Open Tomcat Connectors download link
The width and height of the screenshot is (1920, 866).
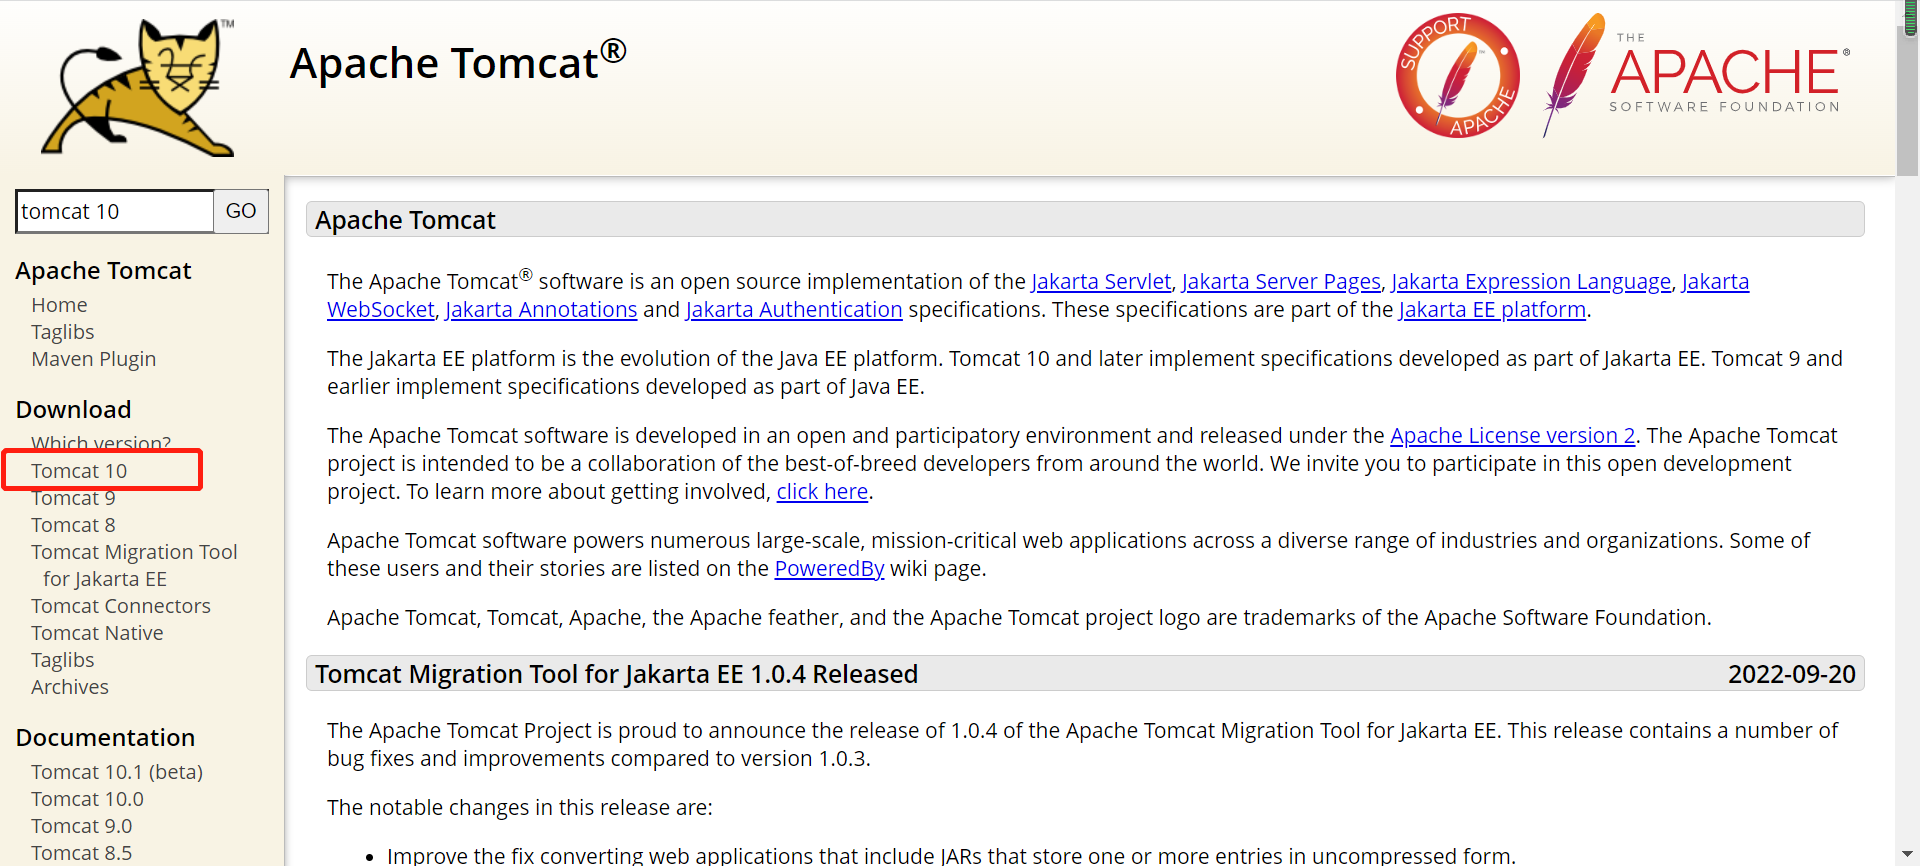[121, 606]
